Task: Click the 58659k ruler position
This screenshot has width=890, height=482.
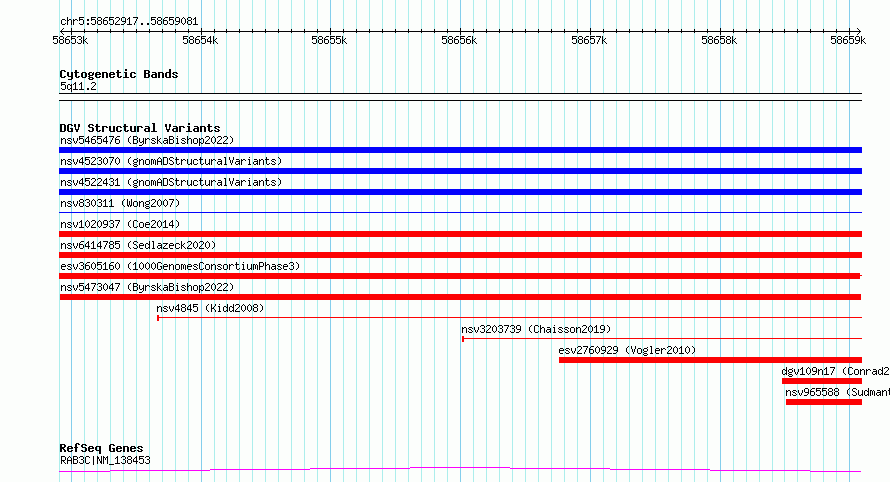Action: [x=848, y=40]
